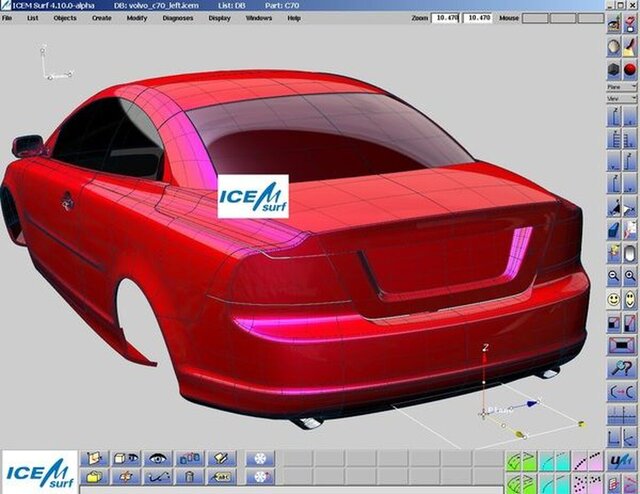Click the blue cube solid icon
This screenshot has height=494, width=640.
point(613,230)
